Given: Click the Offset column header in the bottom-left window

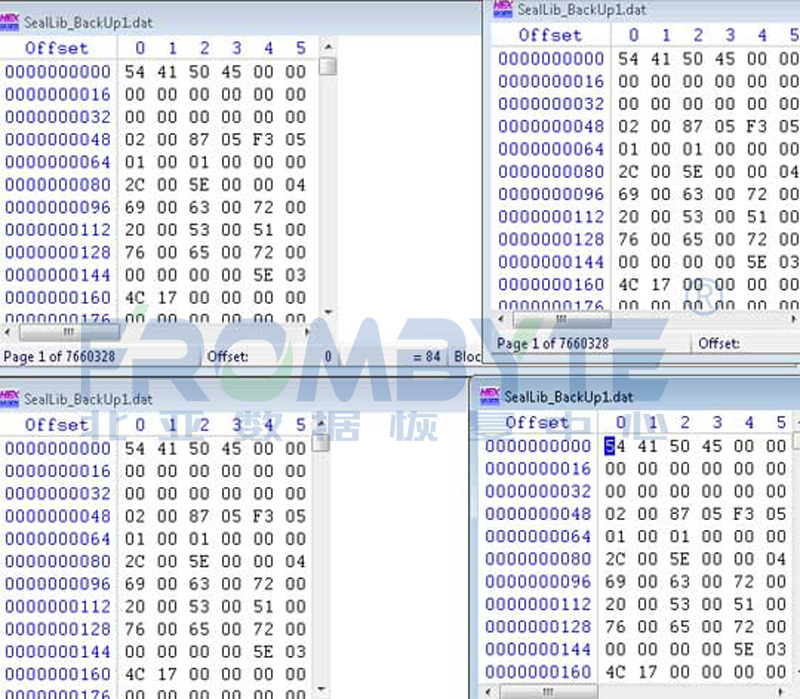Looking at the screenshot, I should [x=57, y=425].
